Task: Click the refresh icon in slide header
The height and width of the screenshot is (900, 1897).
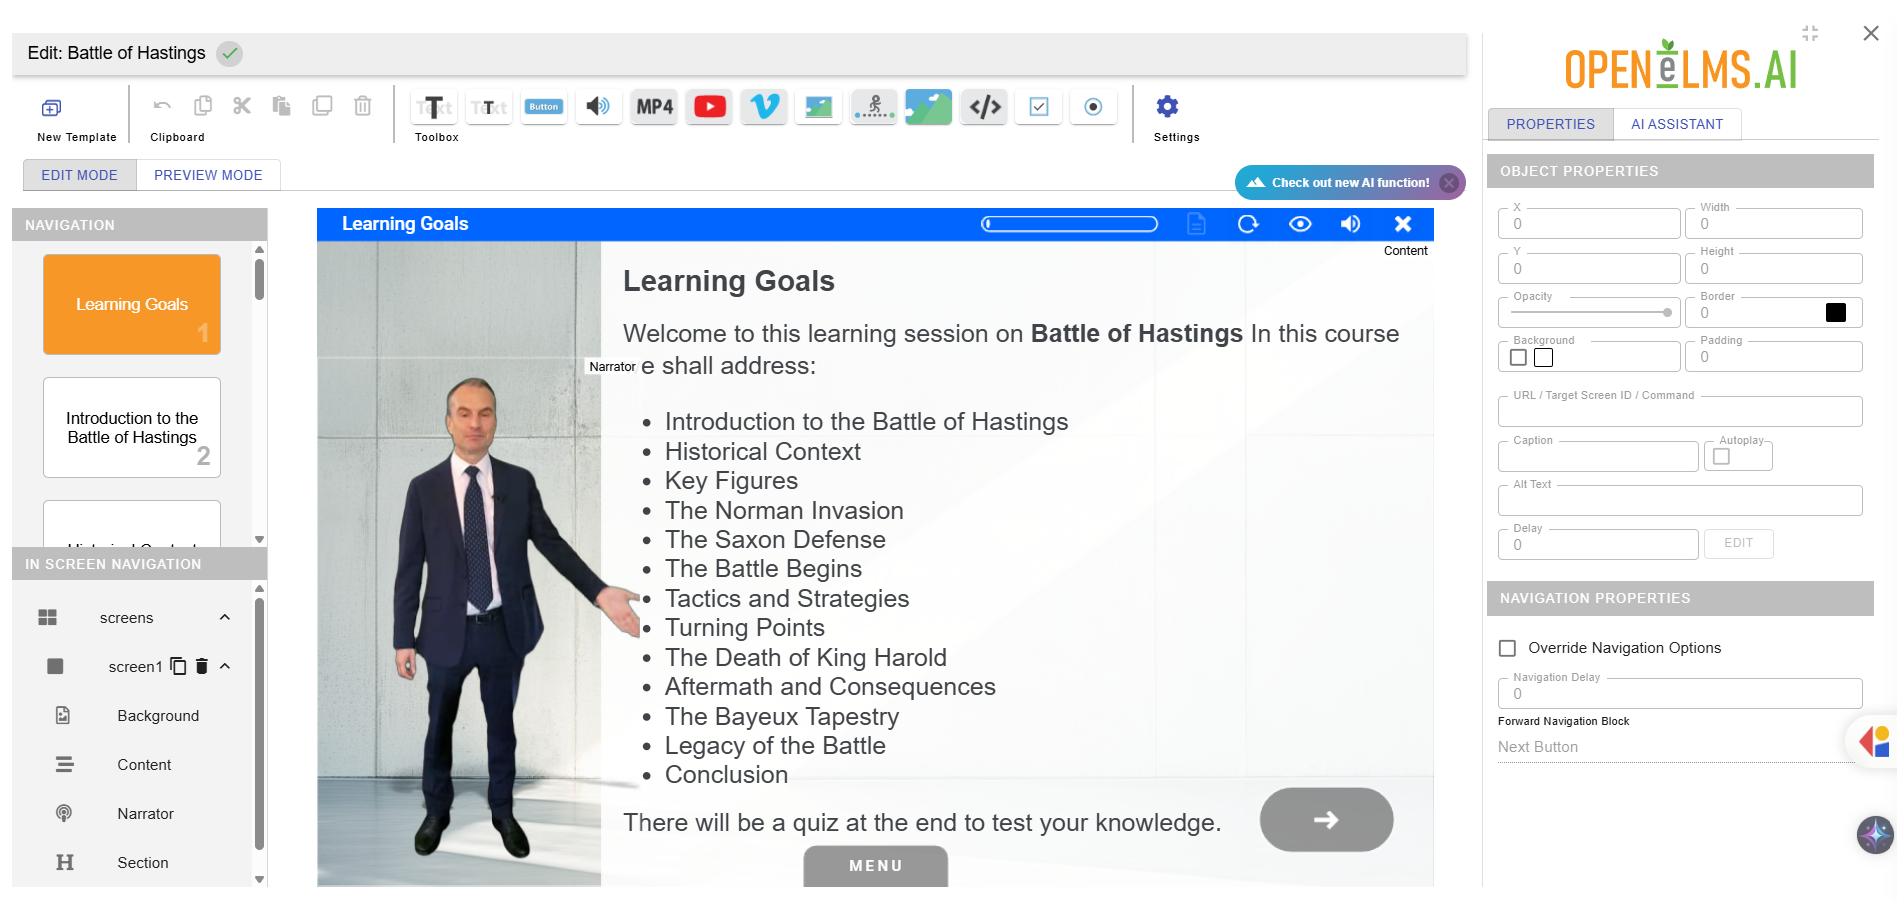Action: pos(1248,224)
